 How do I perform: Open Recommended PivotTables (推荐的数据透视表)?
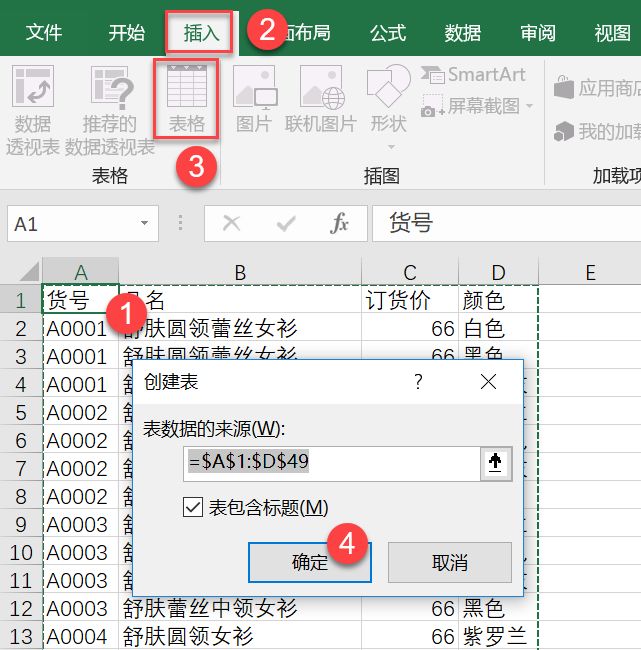(108, 110)
